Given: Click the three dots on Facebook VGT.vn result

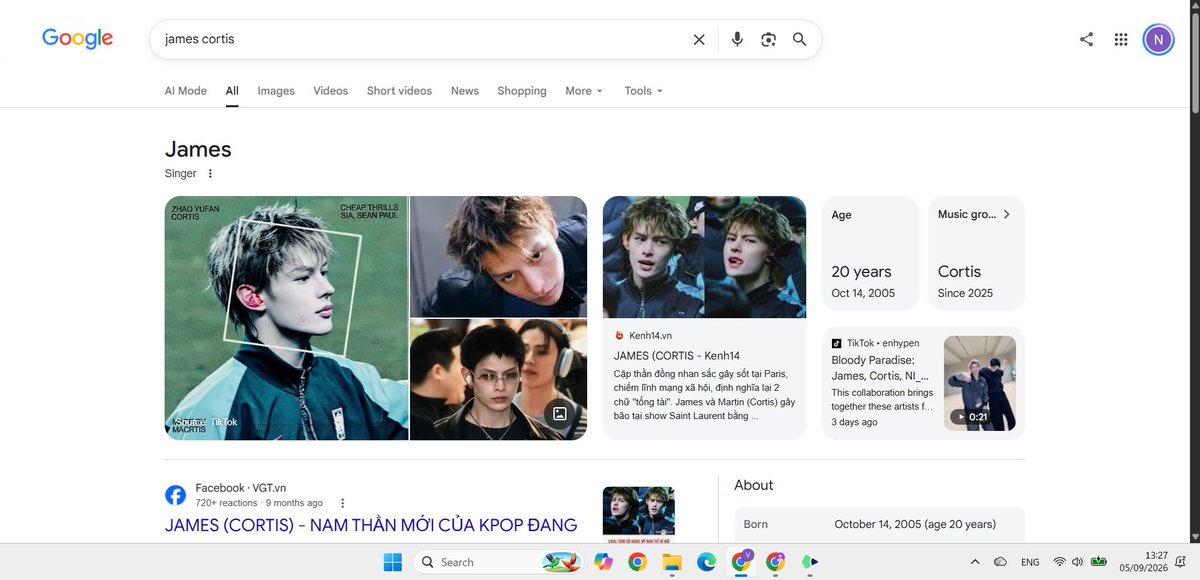Looking at the screenshot, I should click(x=342, y=503).
